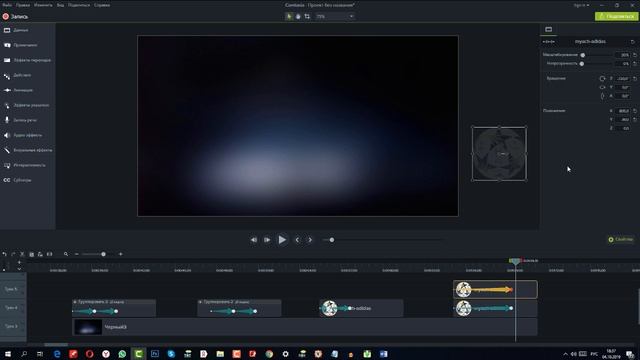Open the Windows Start menu
This screenshot has height=360, width=640.
pos(8,354)
